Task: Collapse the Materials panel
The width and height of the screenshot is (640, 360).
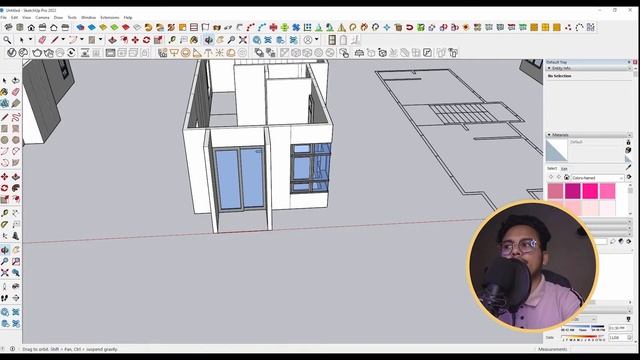Action: click(549, 135)
